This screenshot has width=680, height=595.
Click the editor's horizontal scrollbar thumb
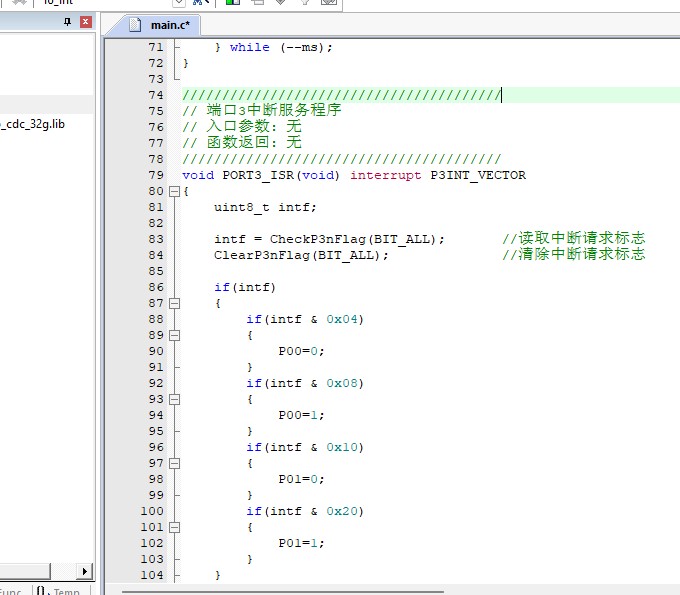283,591
